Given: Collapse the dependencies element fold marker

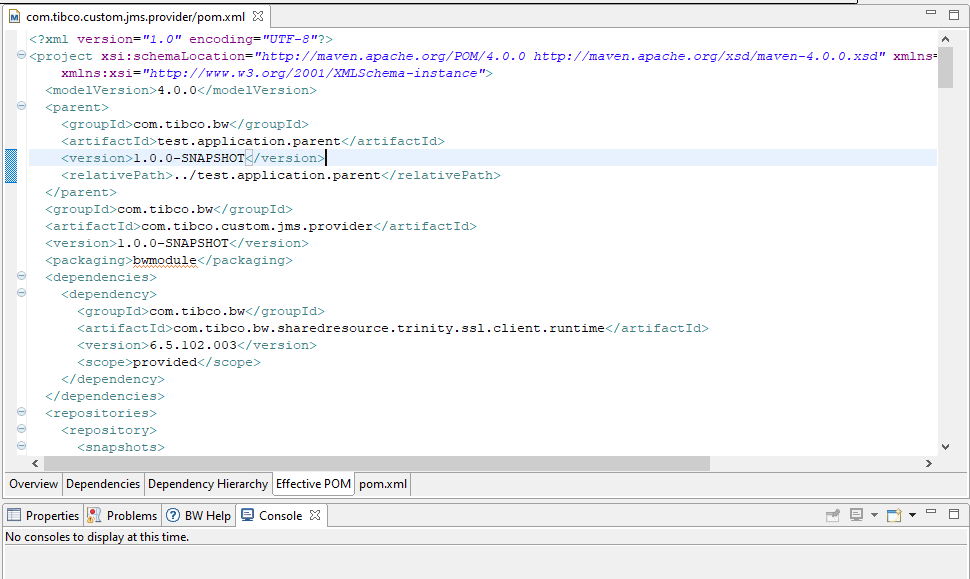Looking at the screenshot, I should click(21, 276).
